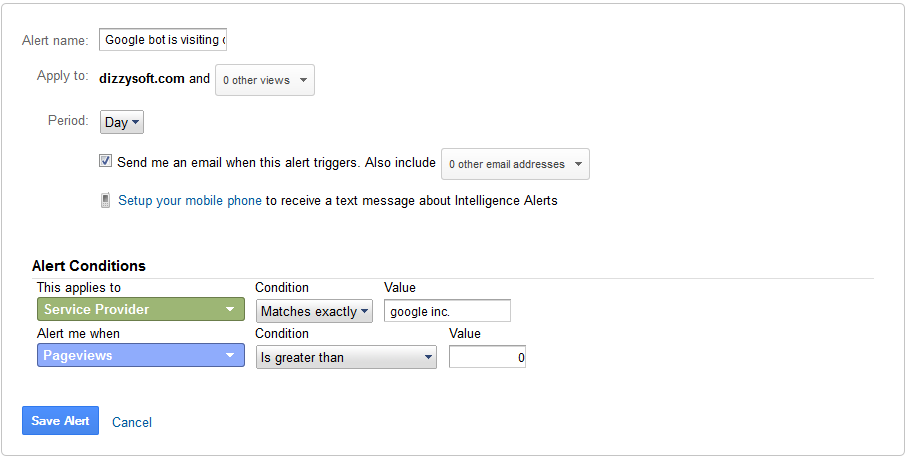Open the 'Is greater than' condition dropdown
The width and height of the screenshot is (907, 458).
[x=346, y=357]
